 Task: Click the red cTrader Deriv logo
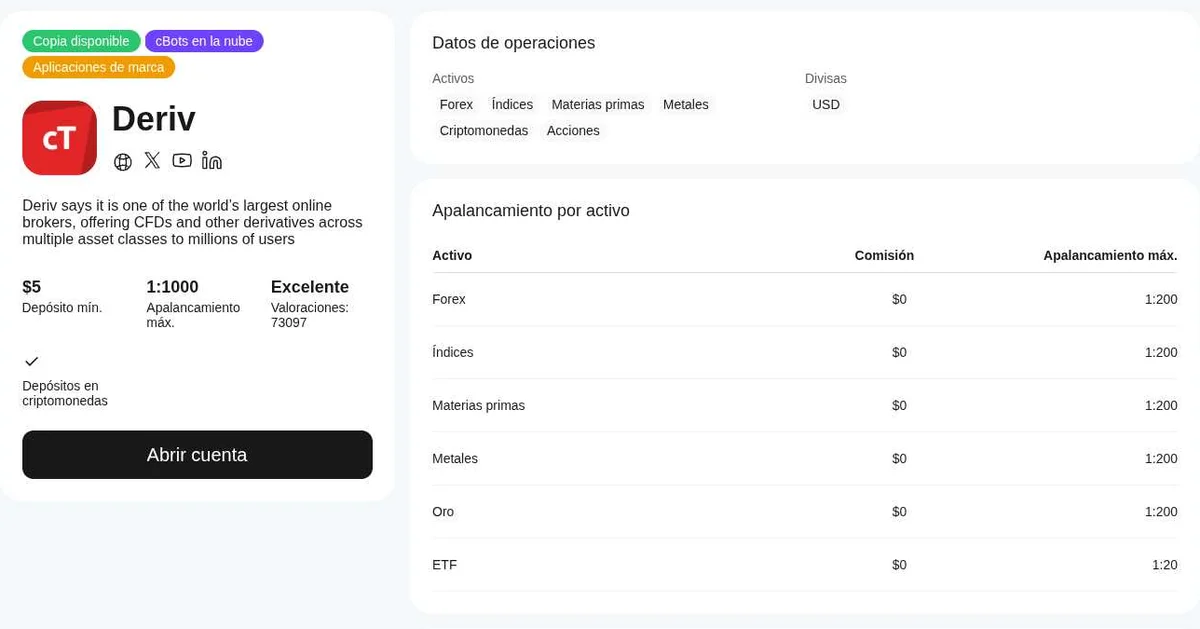tap(60, 138)
